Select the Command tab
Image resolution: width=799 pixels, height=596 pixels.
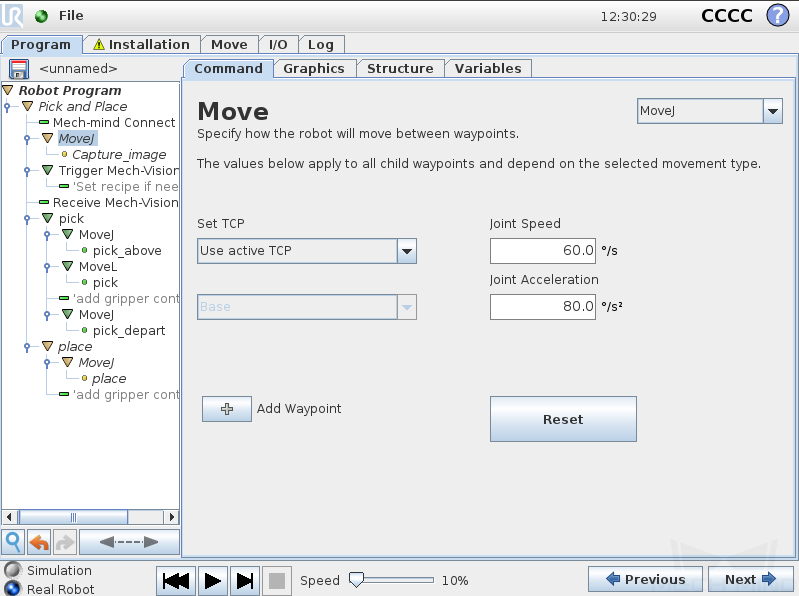point(228,69)
